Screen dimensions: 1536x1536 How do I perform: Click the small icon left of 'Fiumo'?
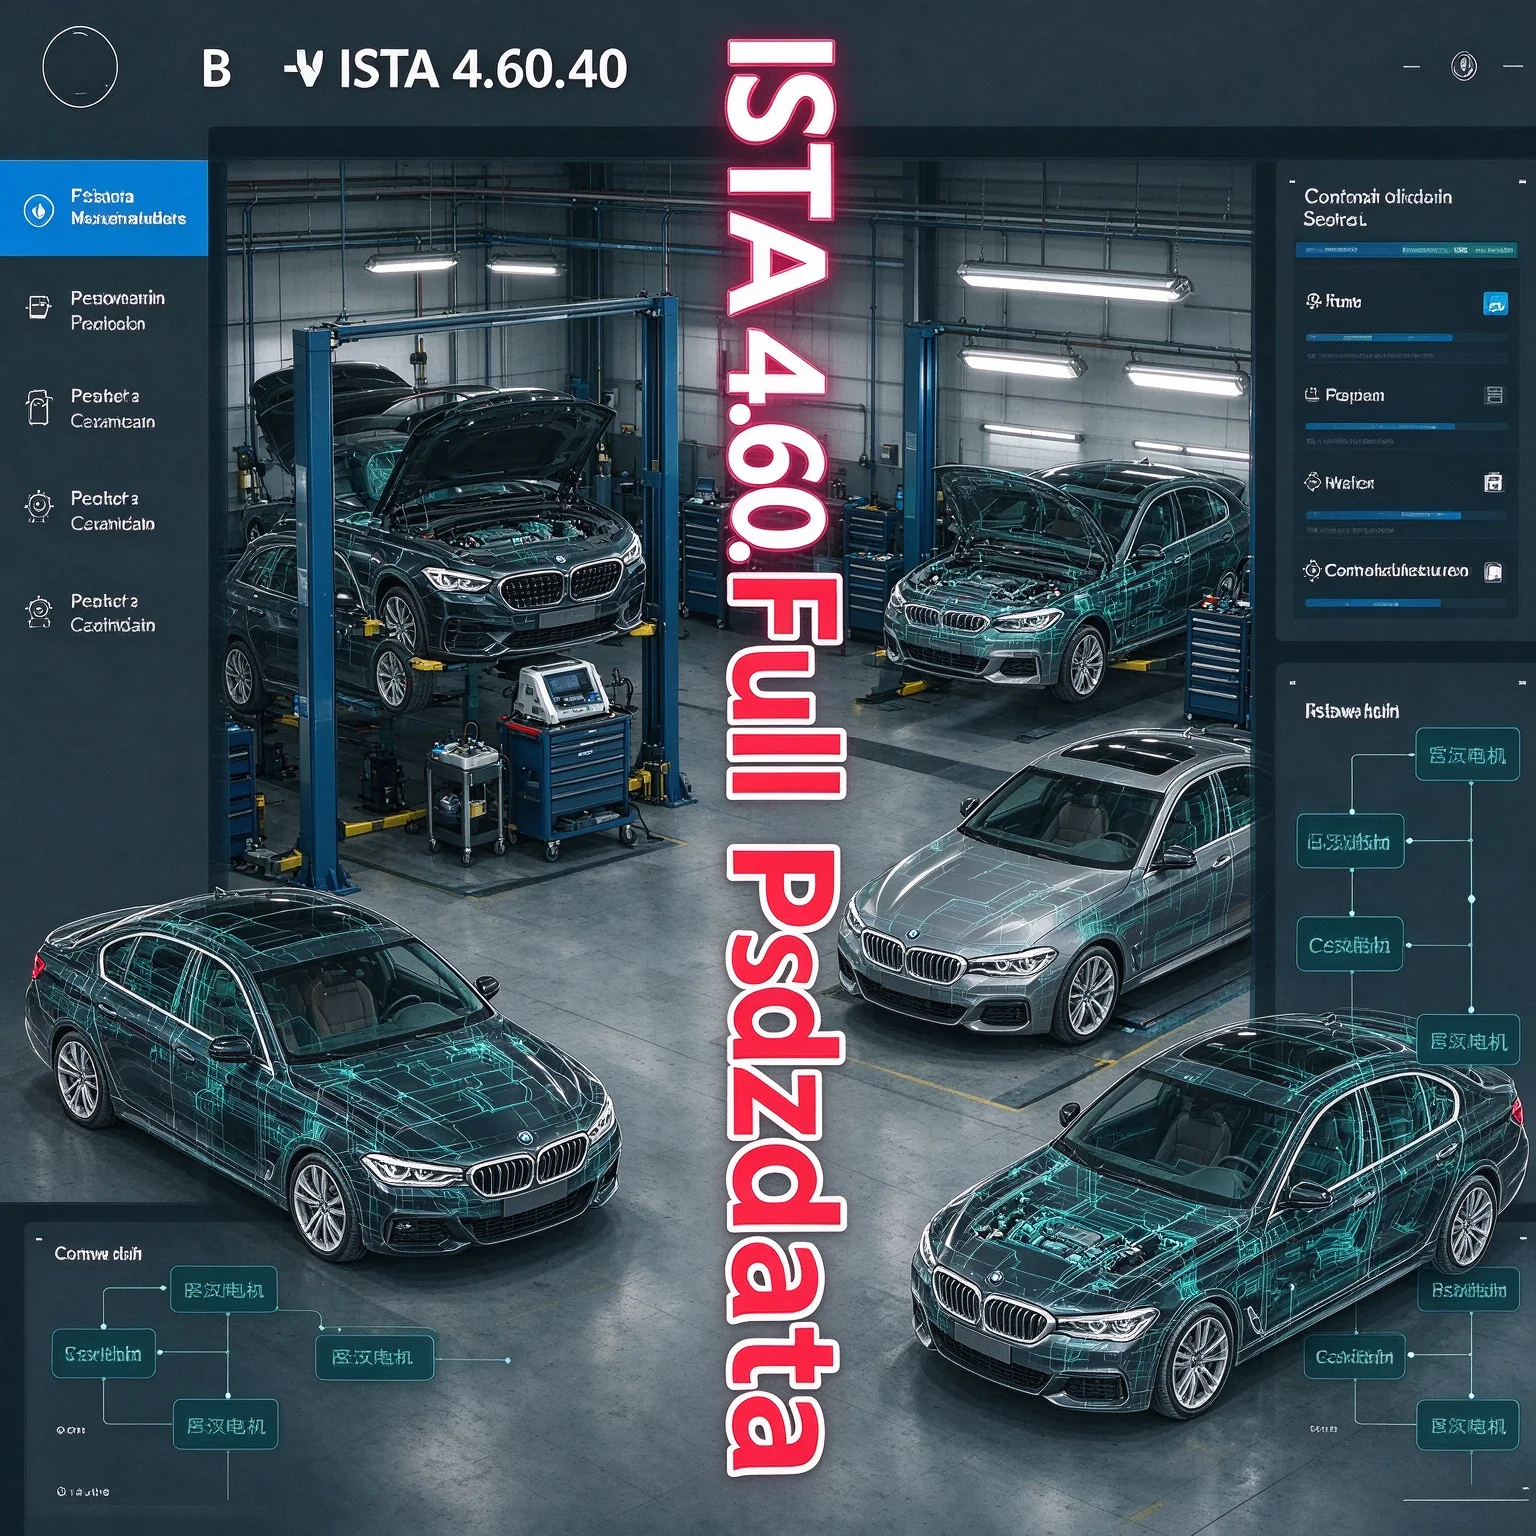click(1313, 301)
